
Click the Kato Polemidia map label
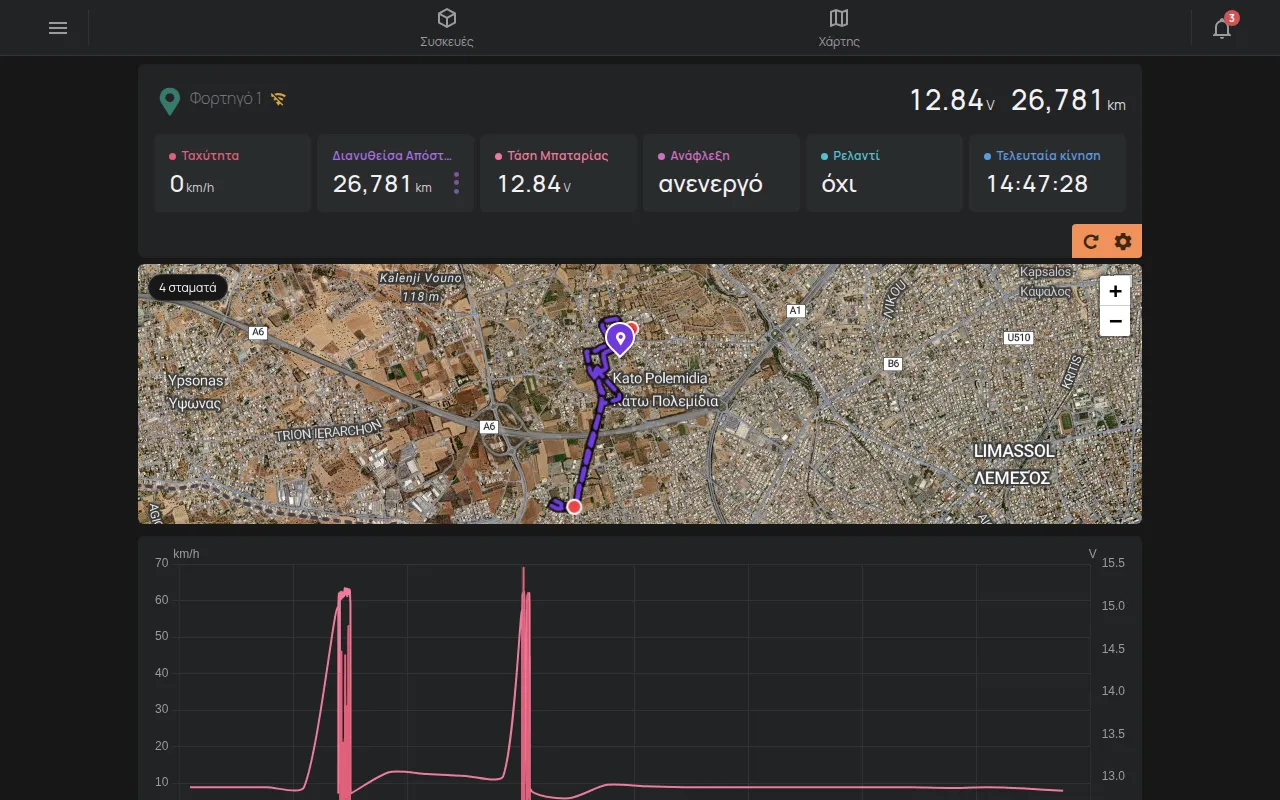tap(660, 378)
